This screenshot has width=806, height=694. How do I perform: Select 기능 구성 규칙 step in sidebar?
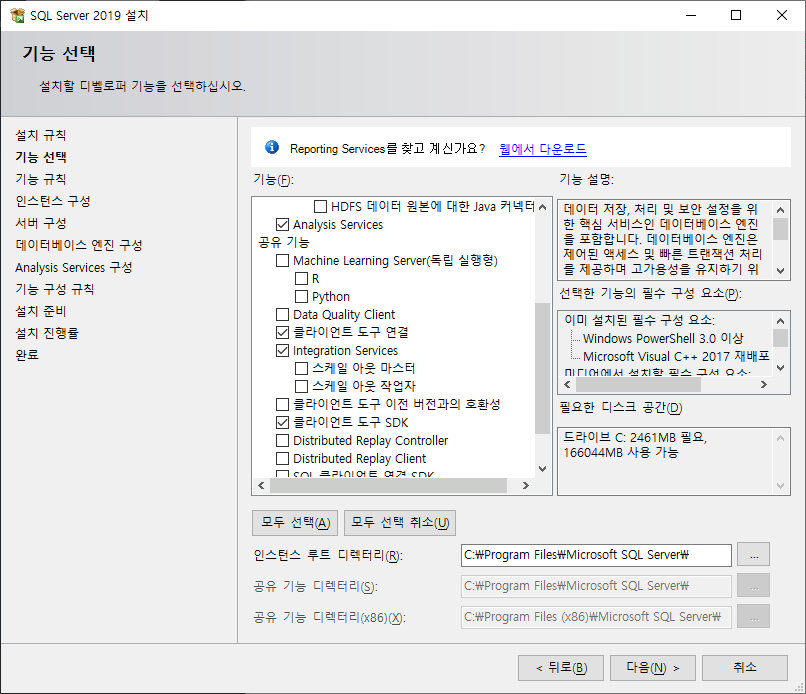[x=55, y=289]
